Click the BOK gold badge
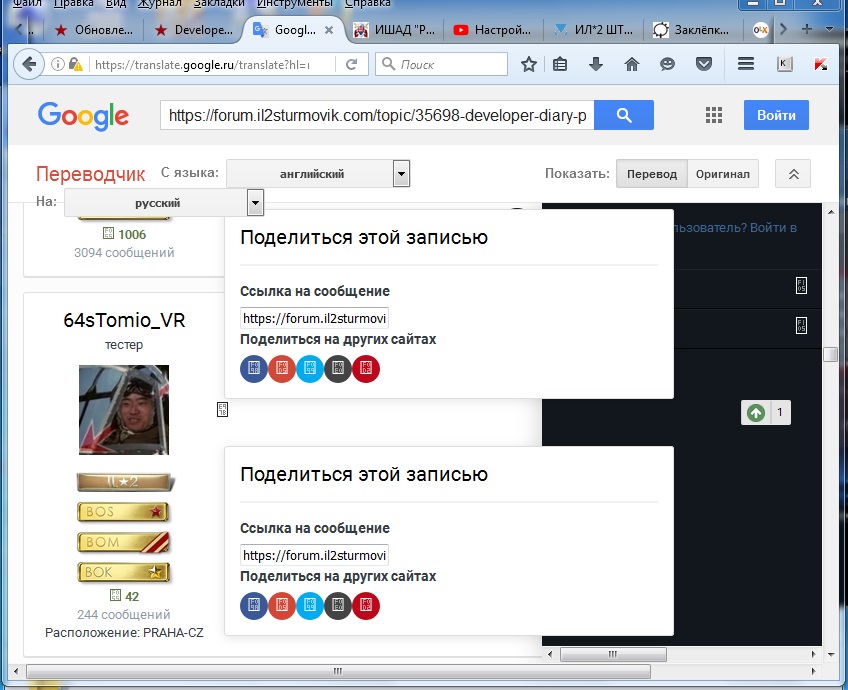Screen dimensions: 848x690 point(123,572)
